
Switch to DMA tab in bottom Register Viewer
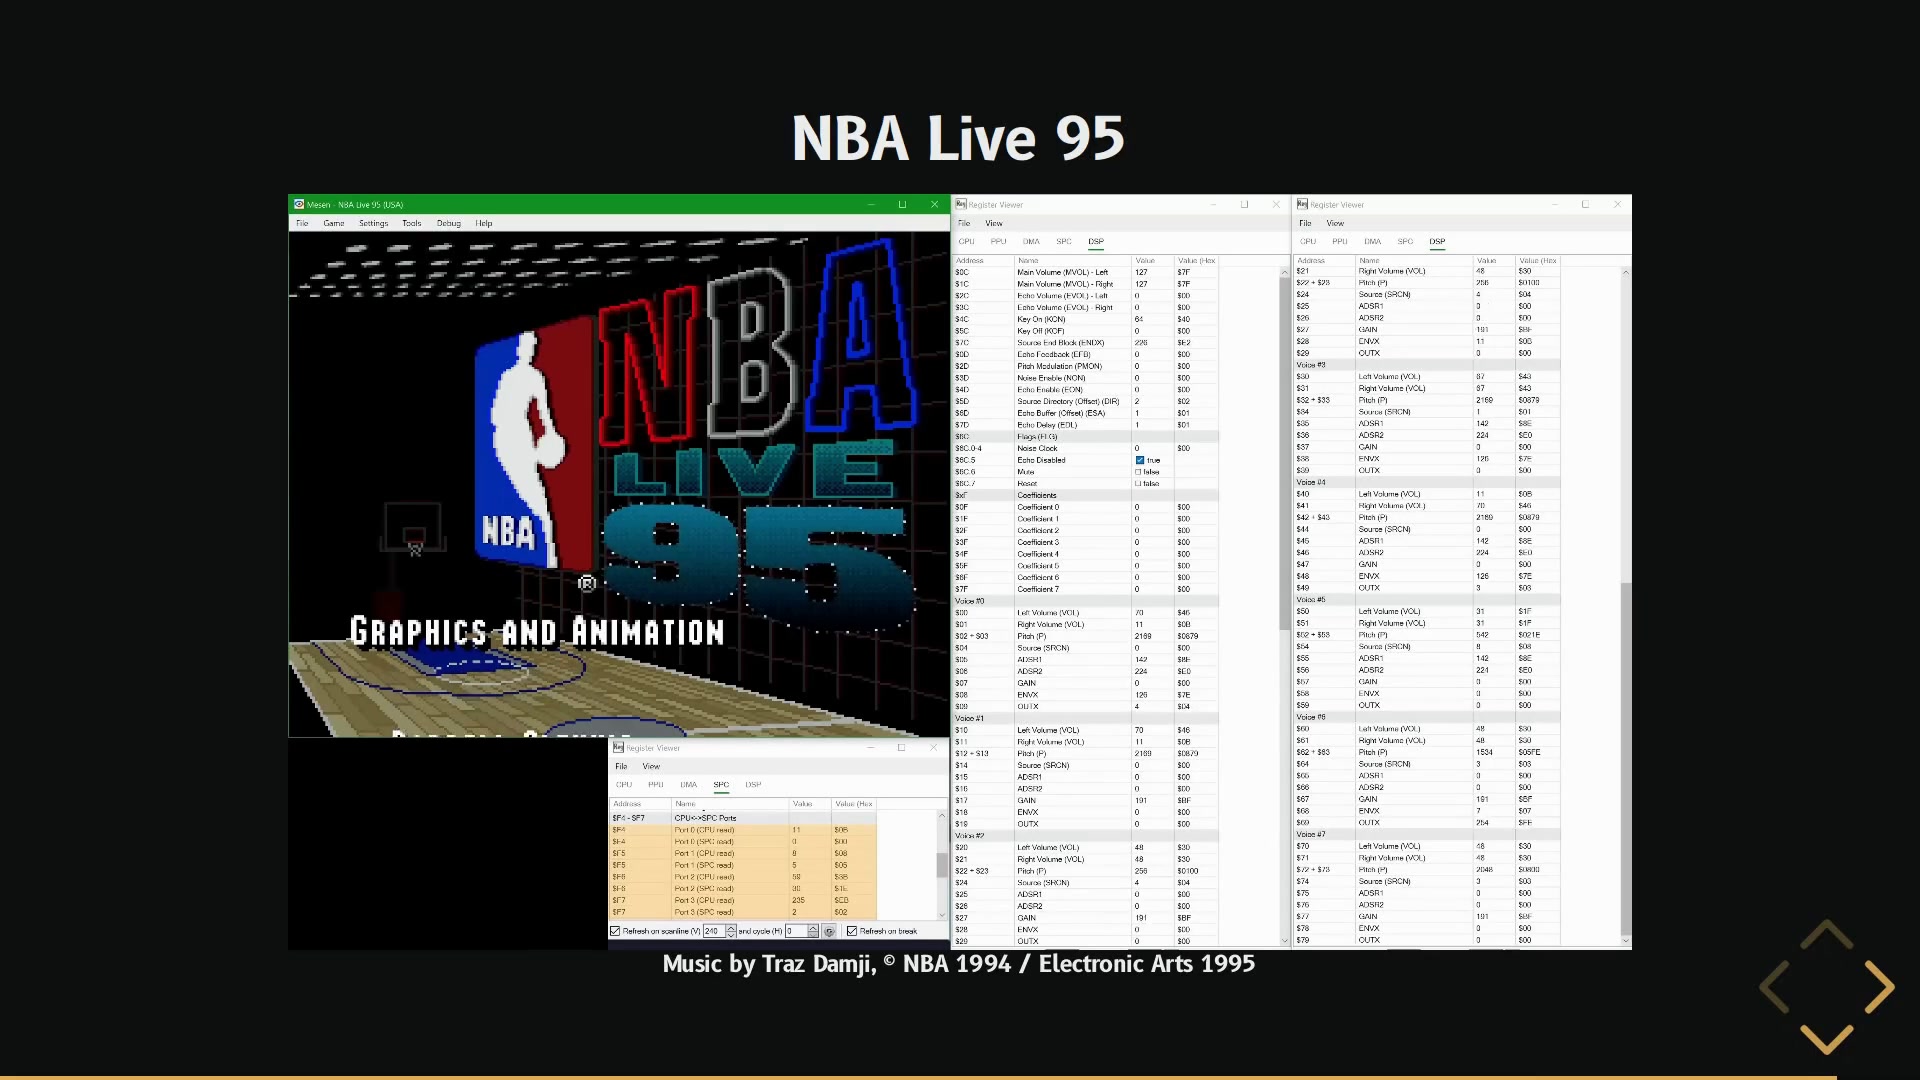pyautogui.click(x=688, y=785)
